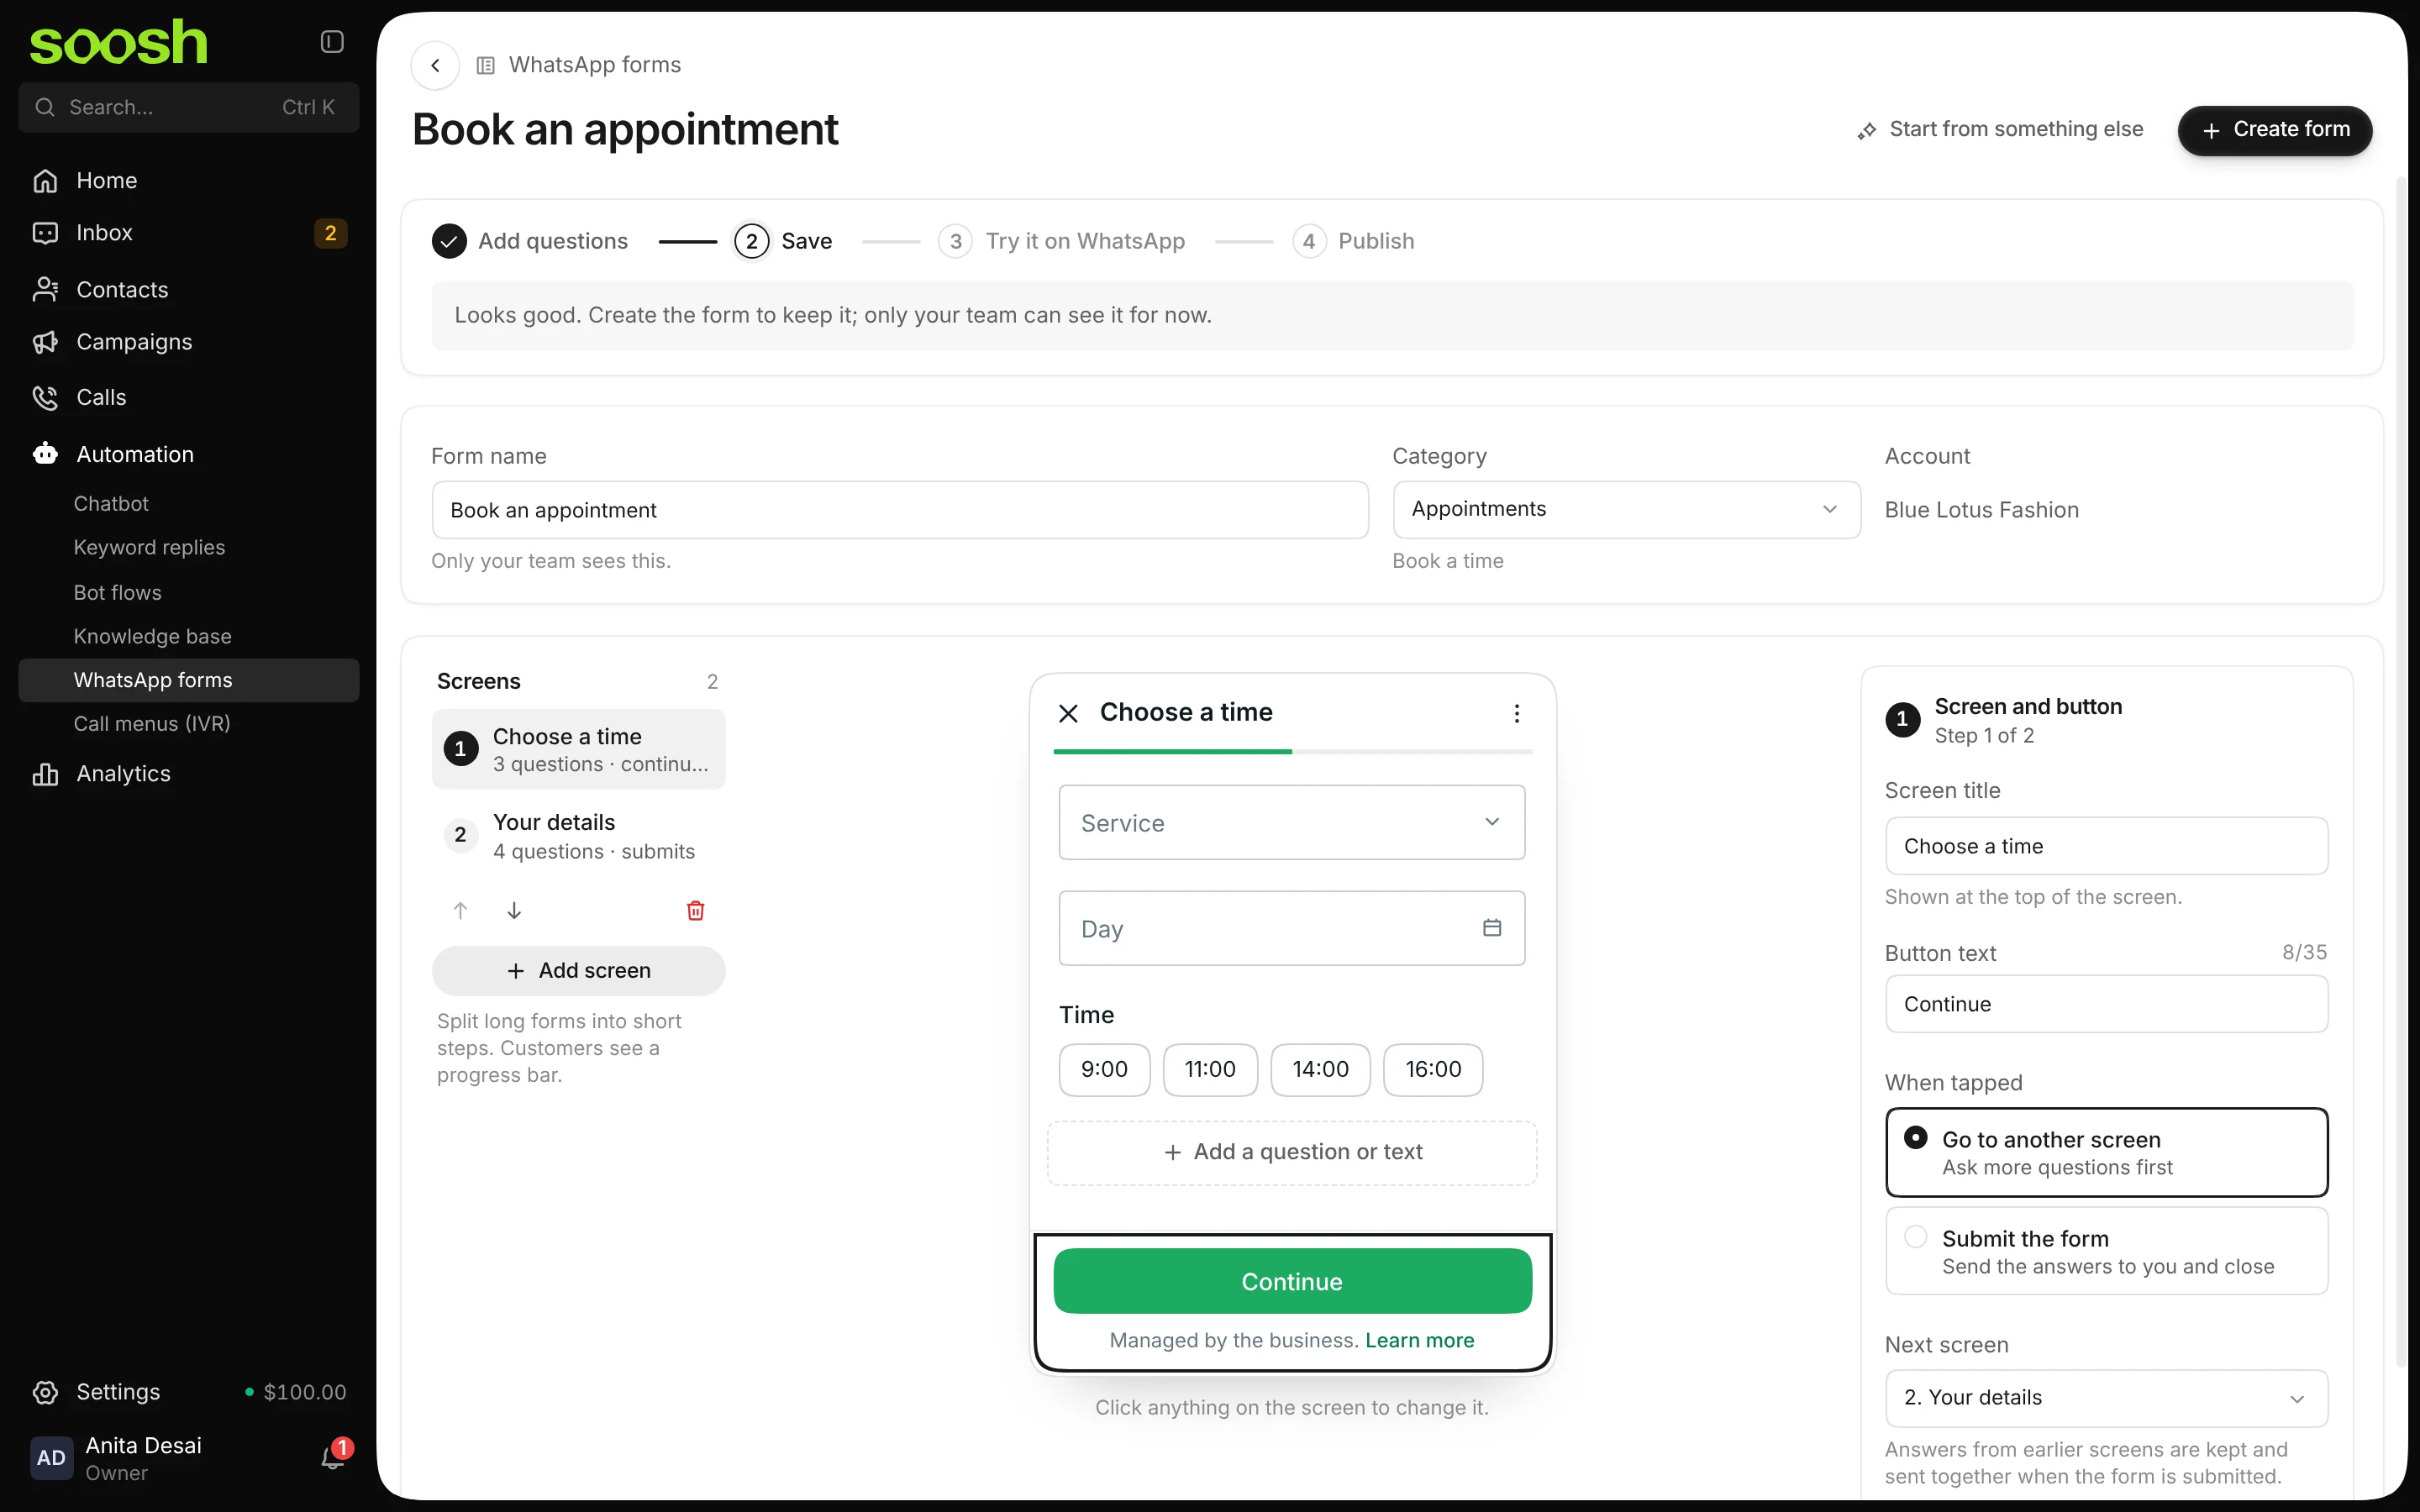Open the Service dropdown in preview
Viewport: 2420px width, 1512px height.
coord(1291,822)
